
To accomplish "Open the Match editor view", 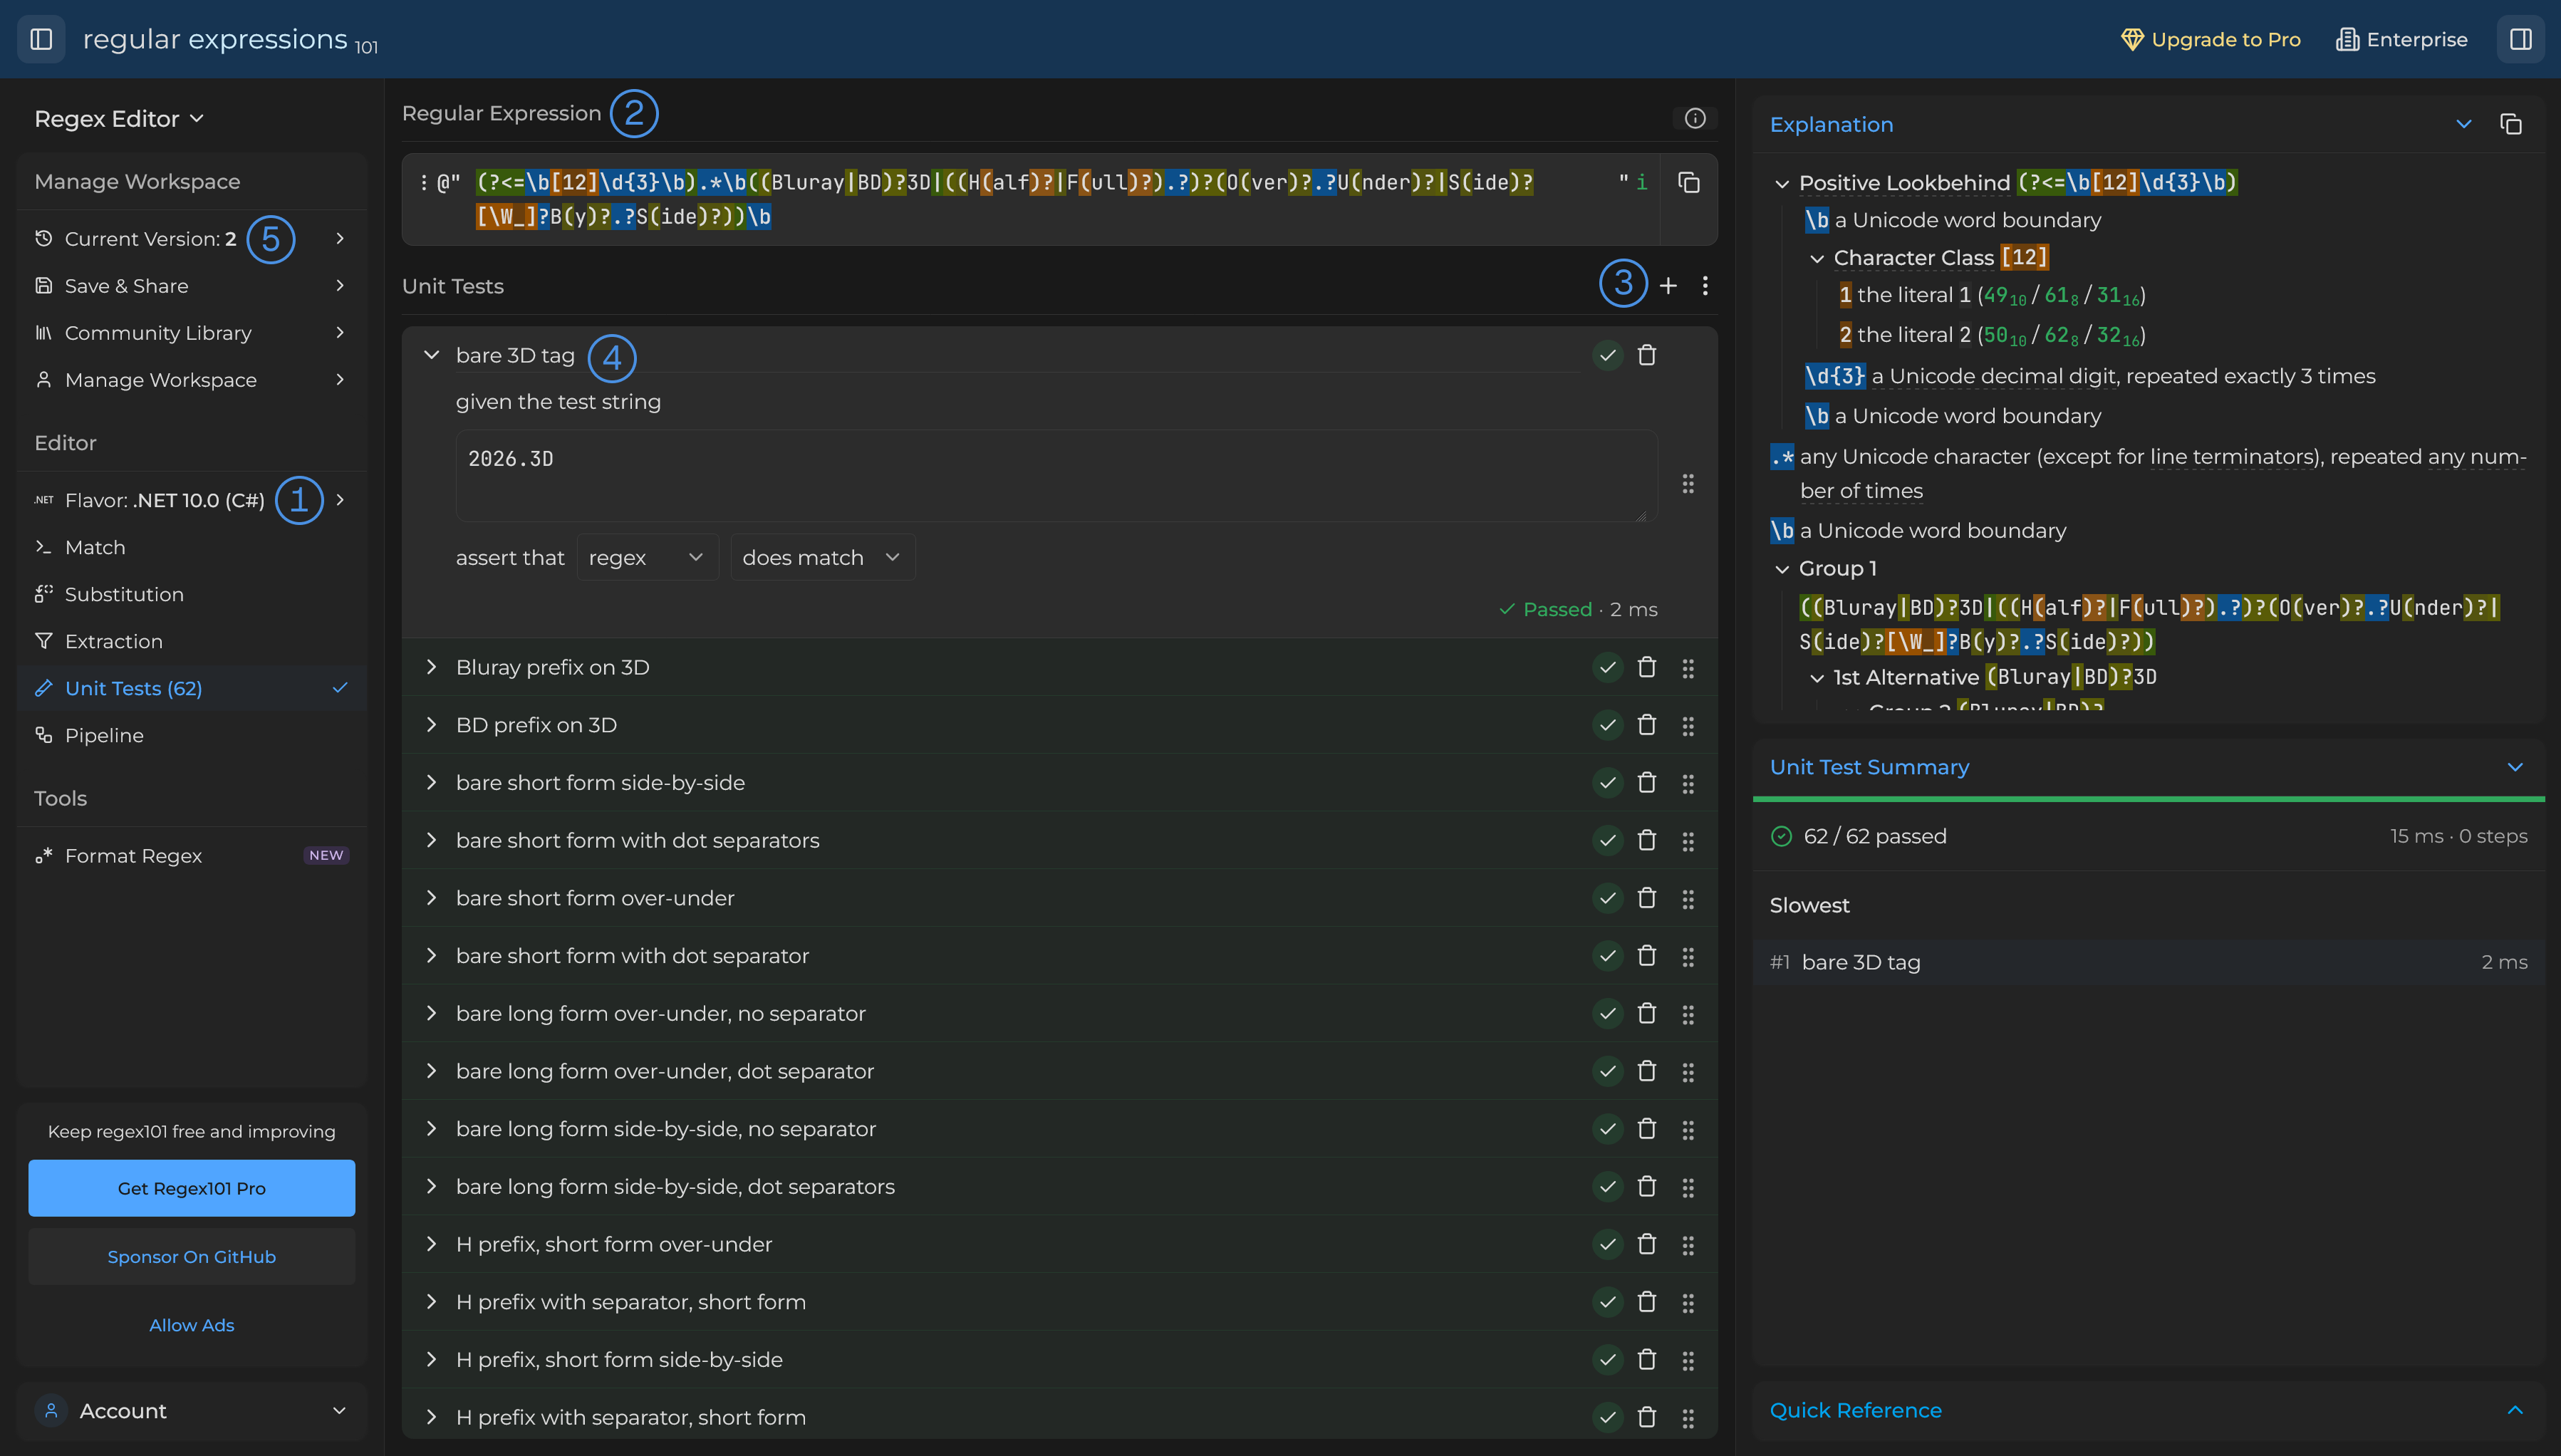I will pos(191,547).
